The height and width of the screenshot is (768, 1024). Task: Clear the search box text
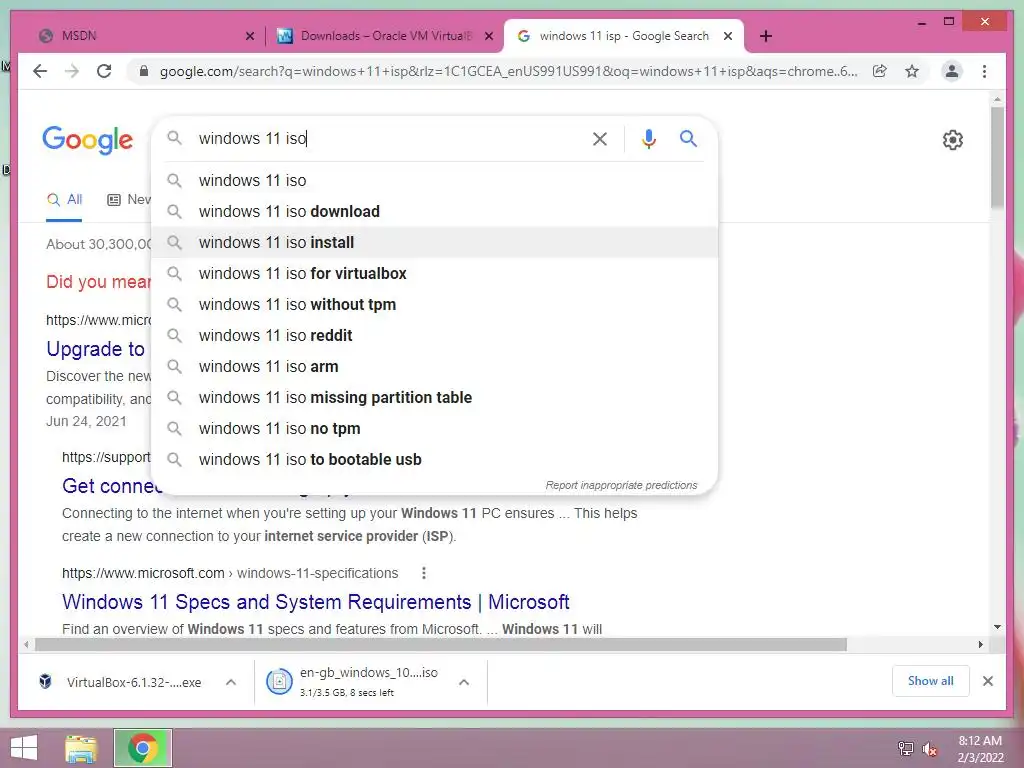(600, 138)
